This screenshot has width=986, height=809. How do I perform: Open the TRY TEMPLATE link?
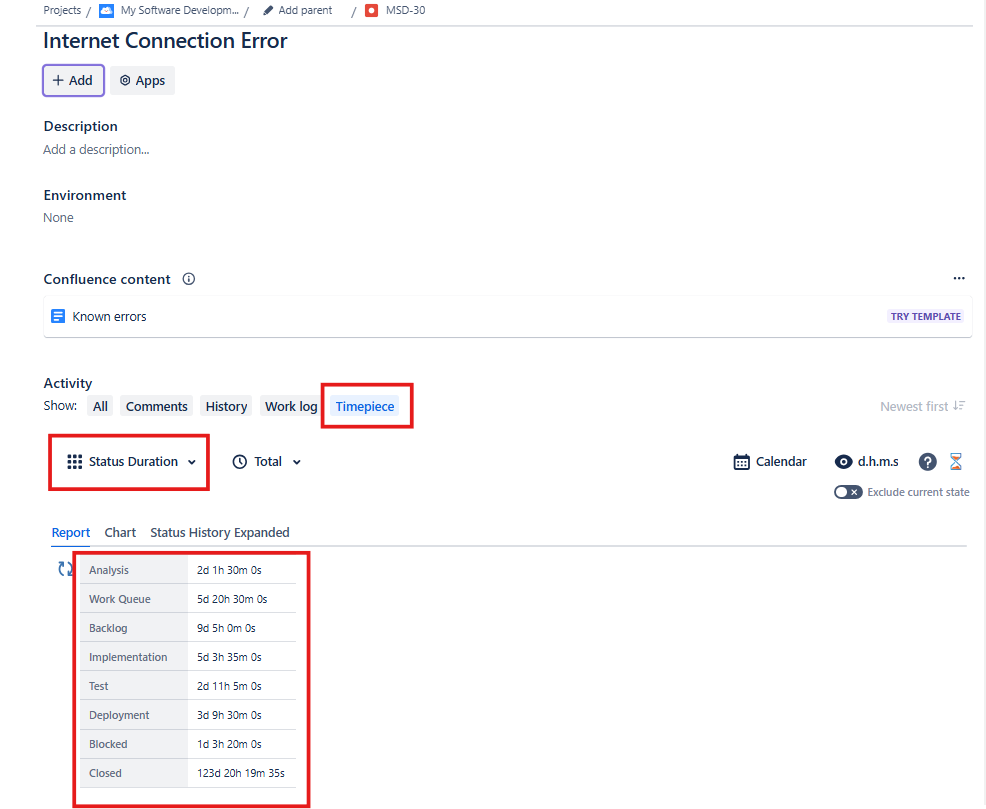coord(925,316)
